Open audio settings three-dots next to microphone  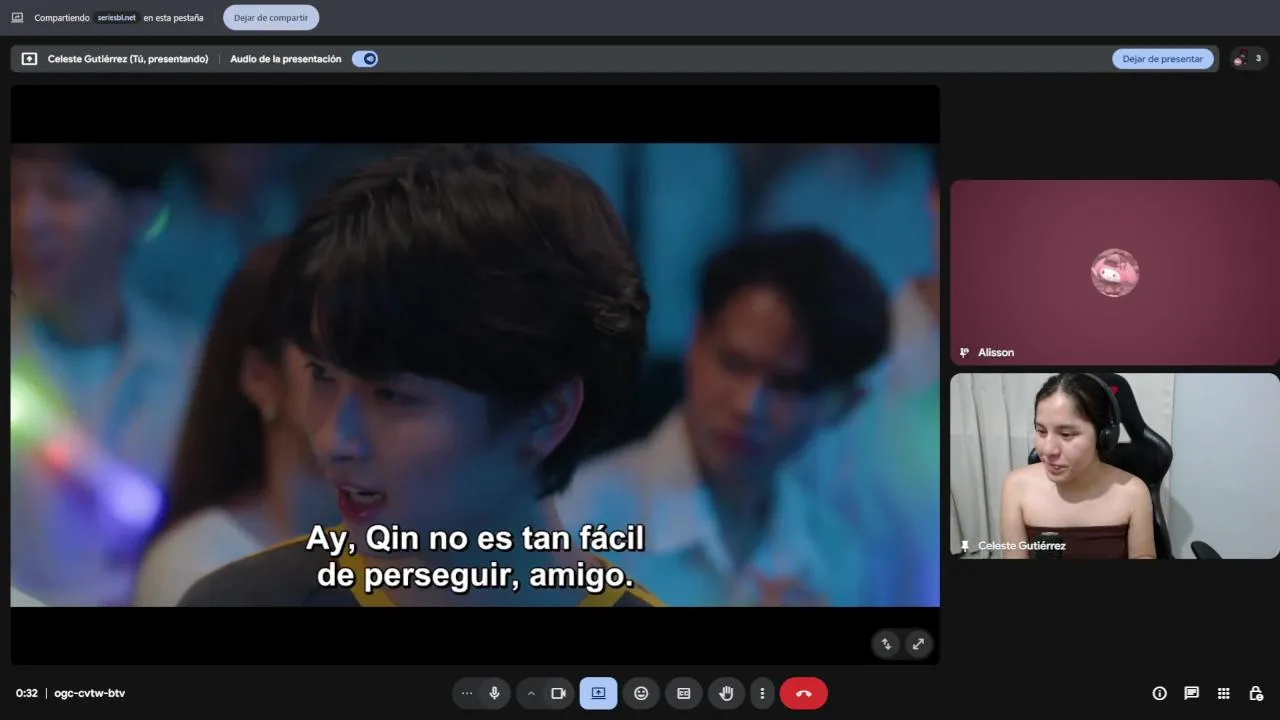tap(467, 693)
